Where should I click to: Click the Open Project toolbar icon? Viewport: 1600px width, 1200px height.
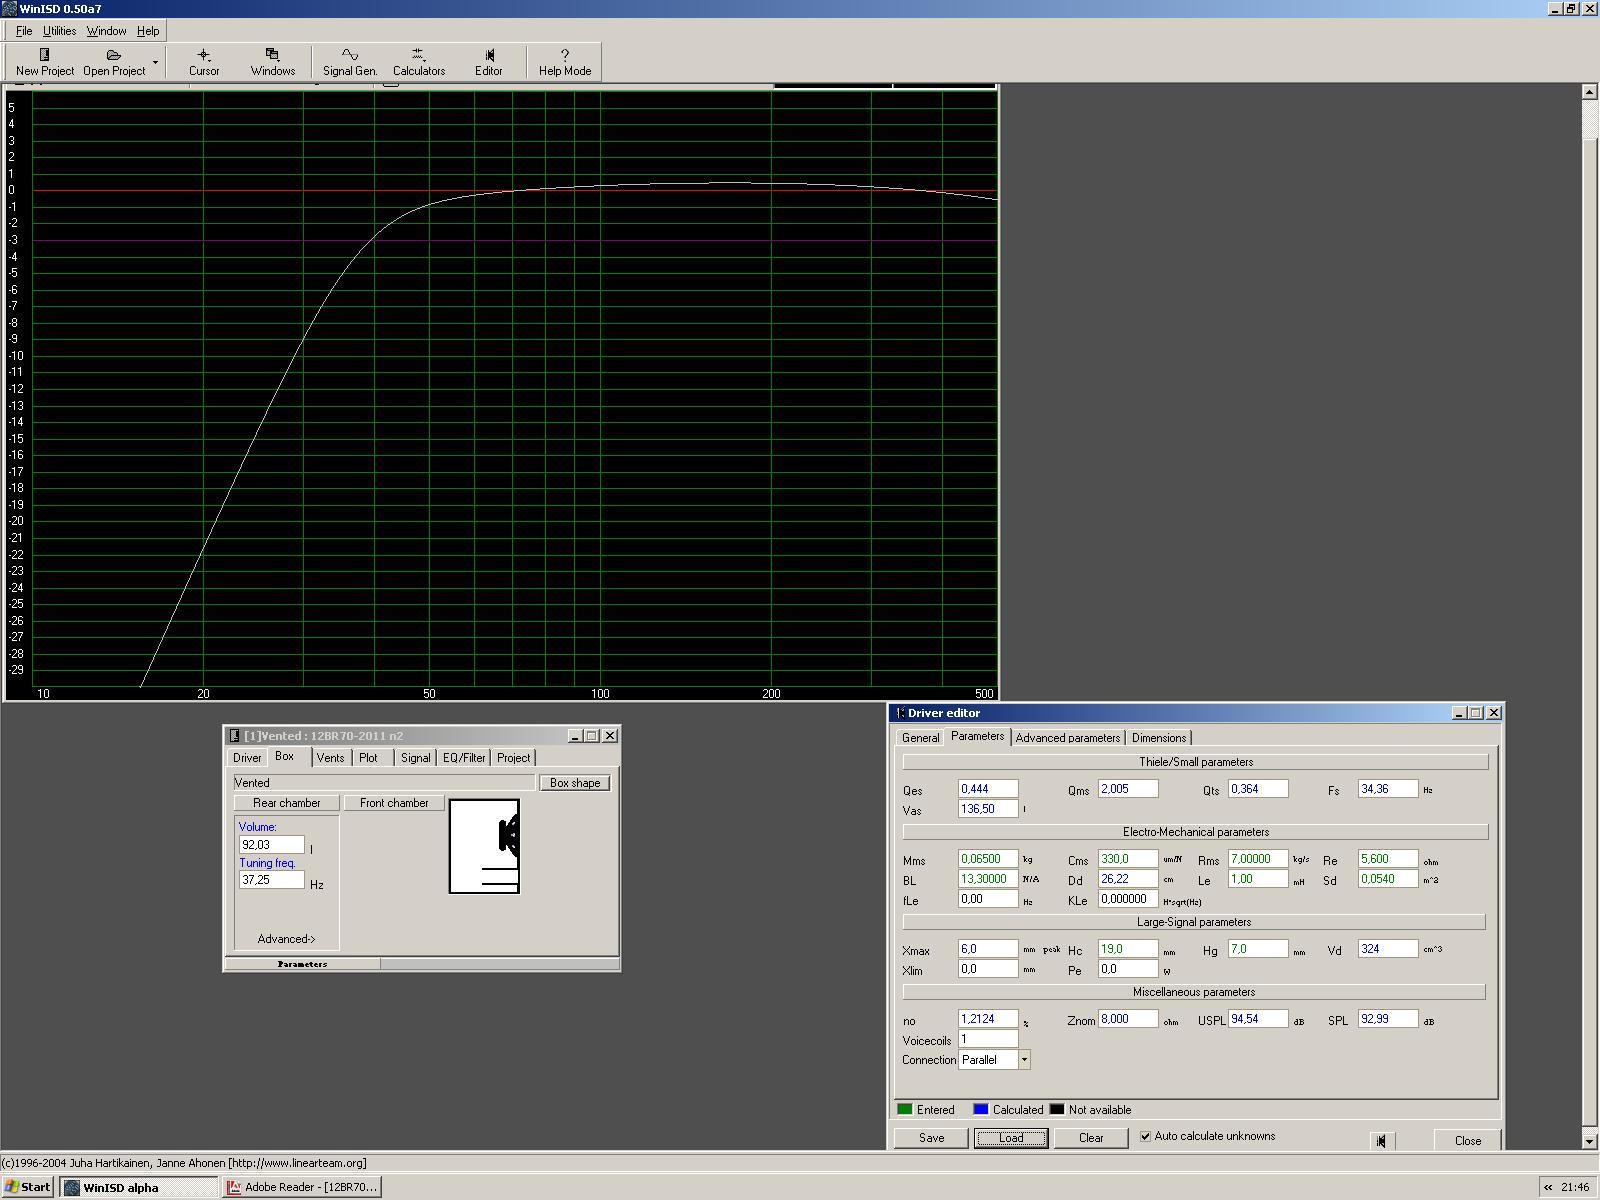(113, 61)
